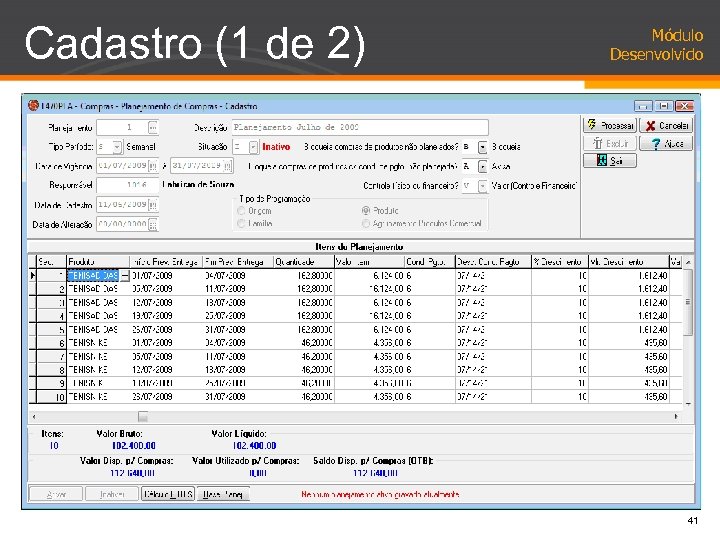Select the Produto radio button
Viewport: 720px width, 540px height.
366,210
